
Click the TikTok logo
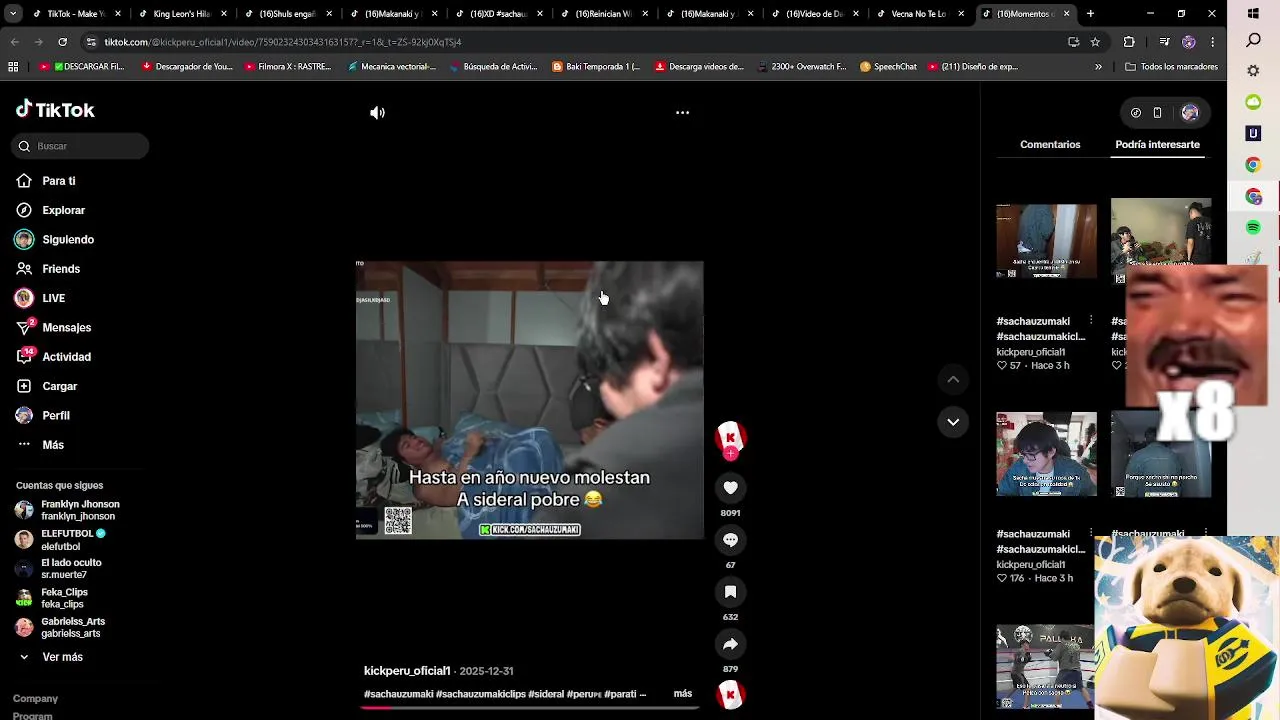(55, 110)
